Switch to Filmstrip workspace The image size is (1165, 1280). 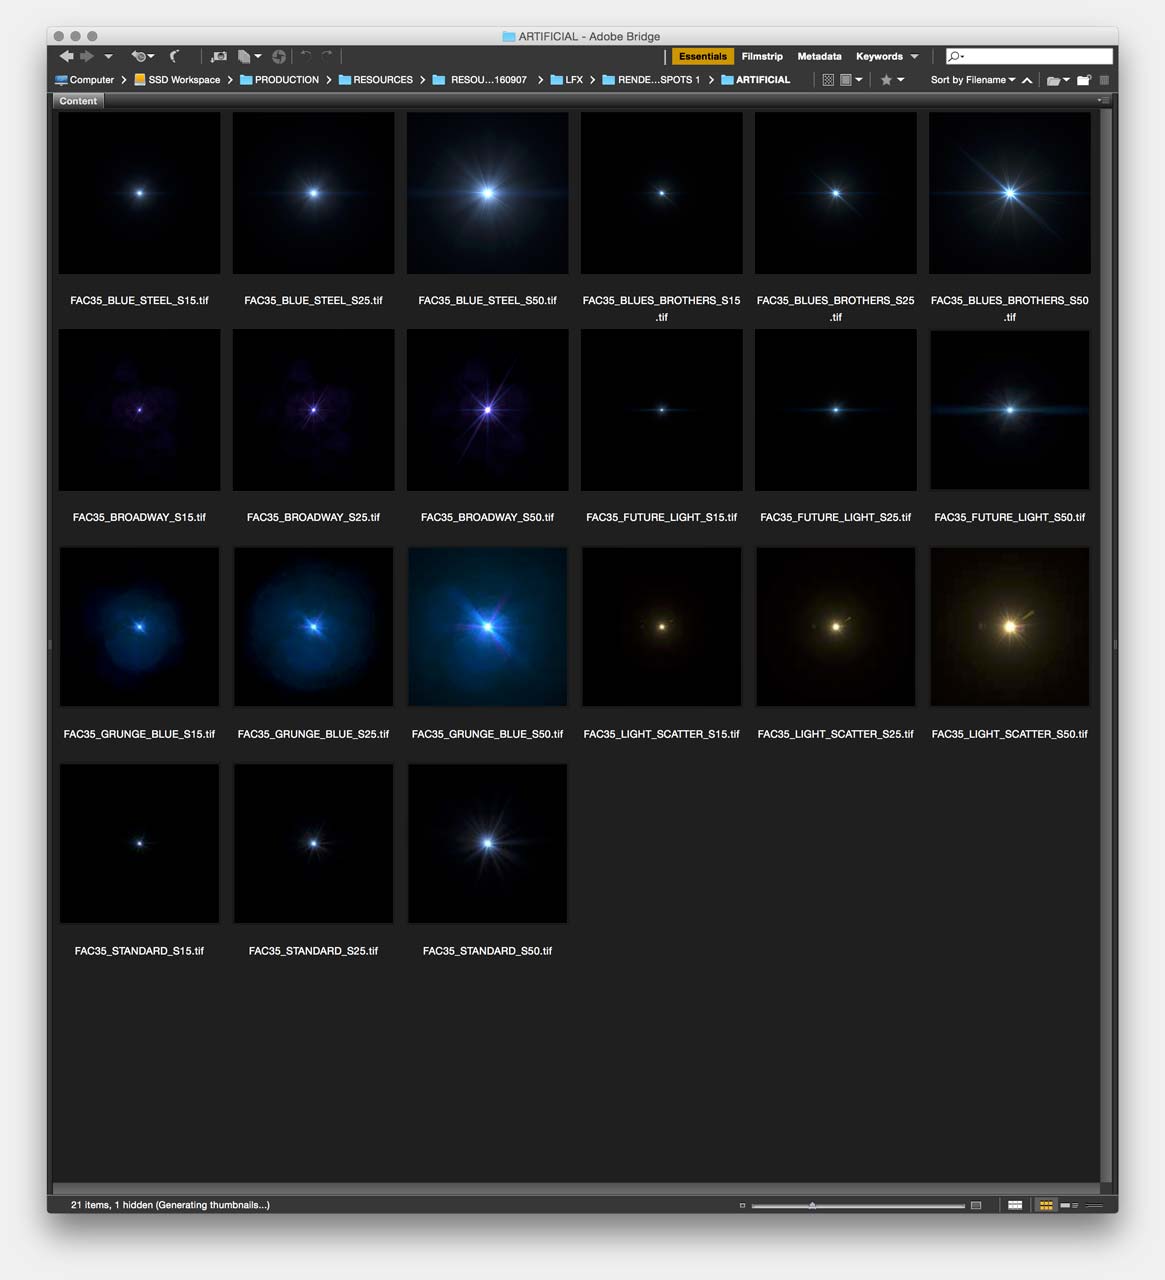(x=762, y=57)
